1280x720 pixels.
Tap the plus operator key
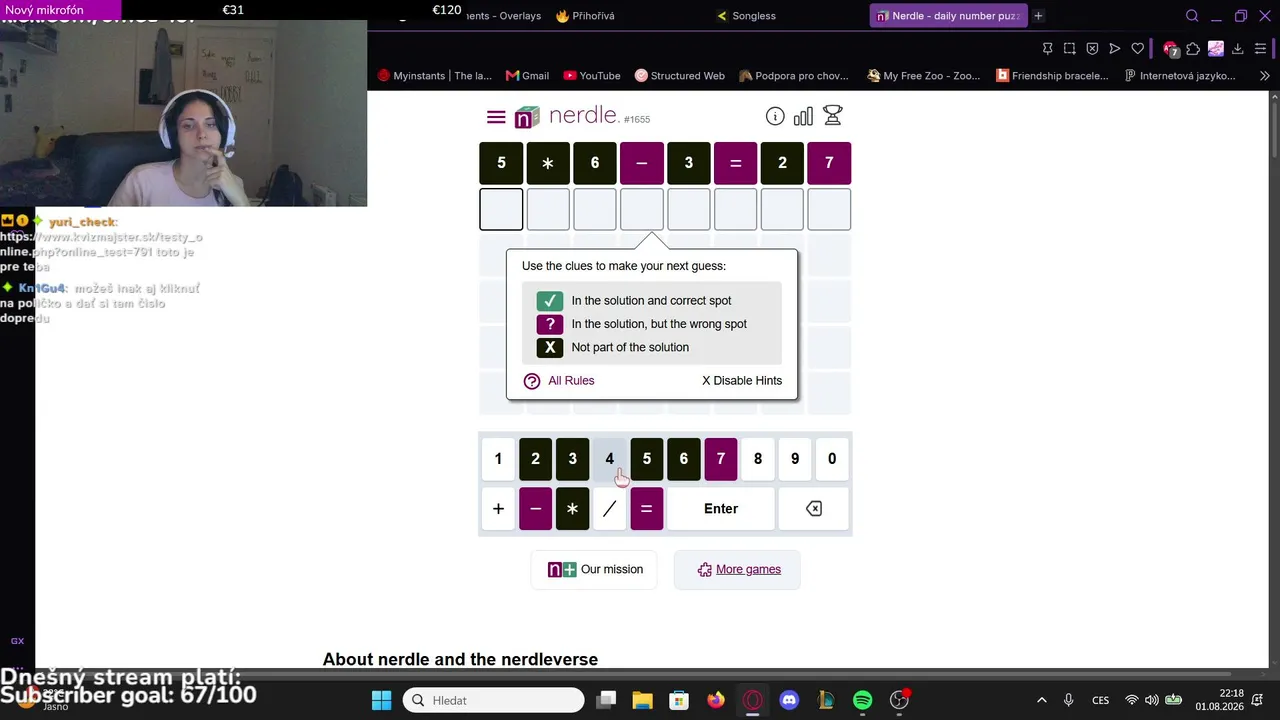click(498, 509)
